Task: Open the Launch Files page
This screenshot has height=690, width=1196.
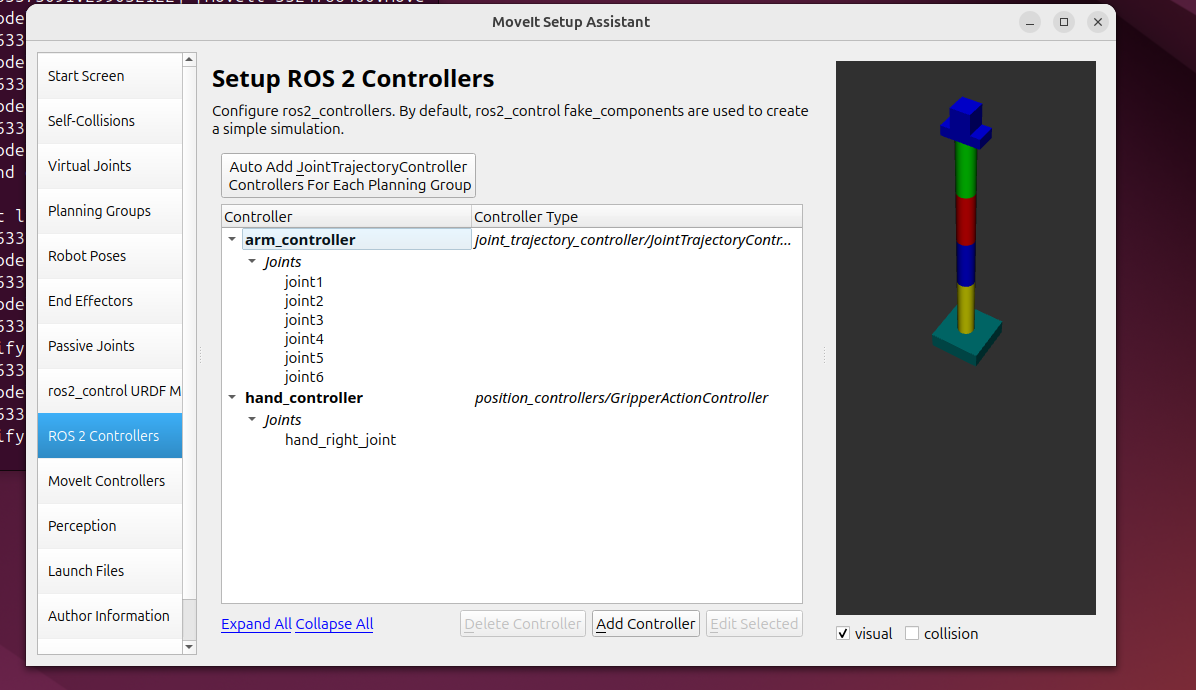Action: point(110,570)
